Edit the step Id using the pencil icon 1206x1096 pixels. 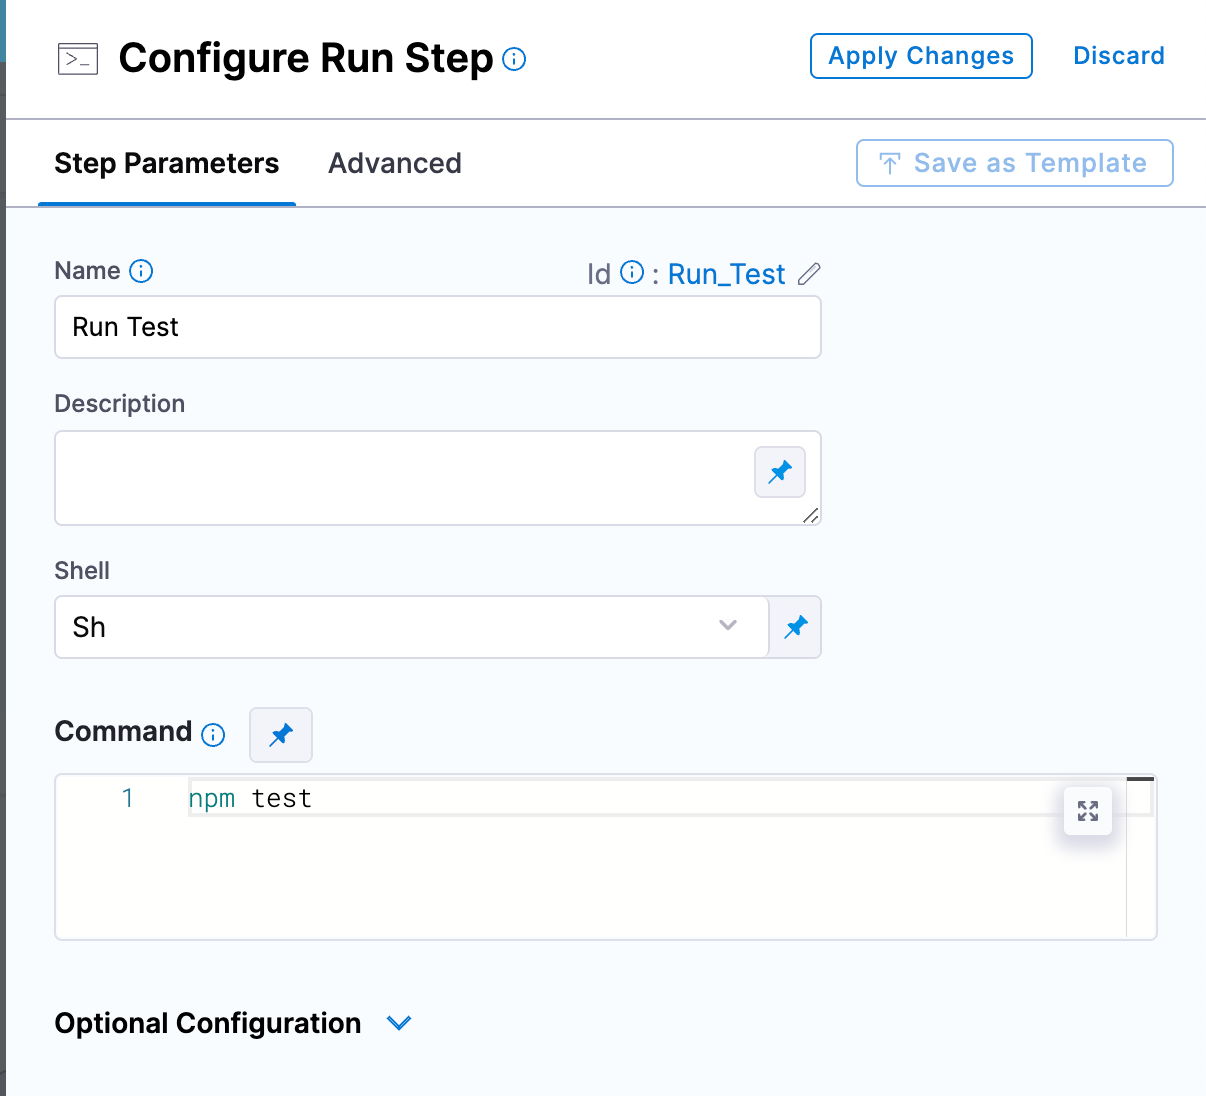coord(809,274)
